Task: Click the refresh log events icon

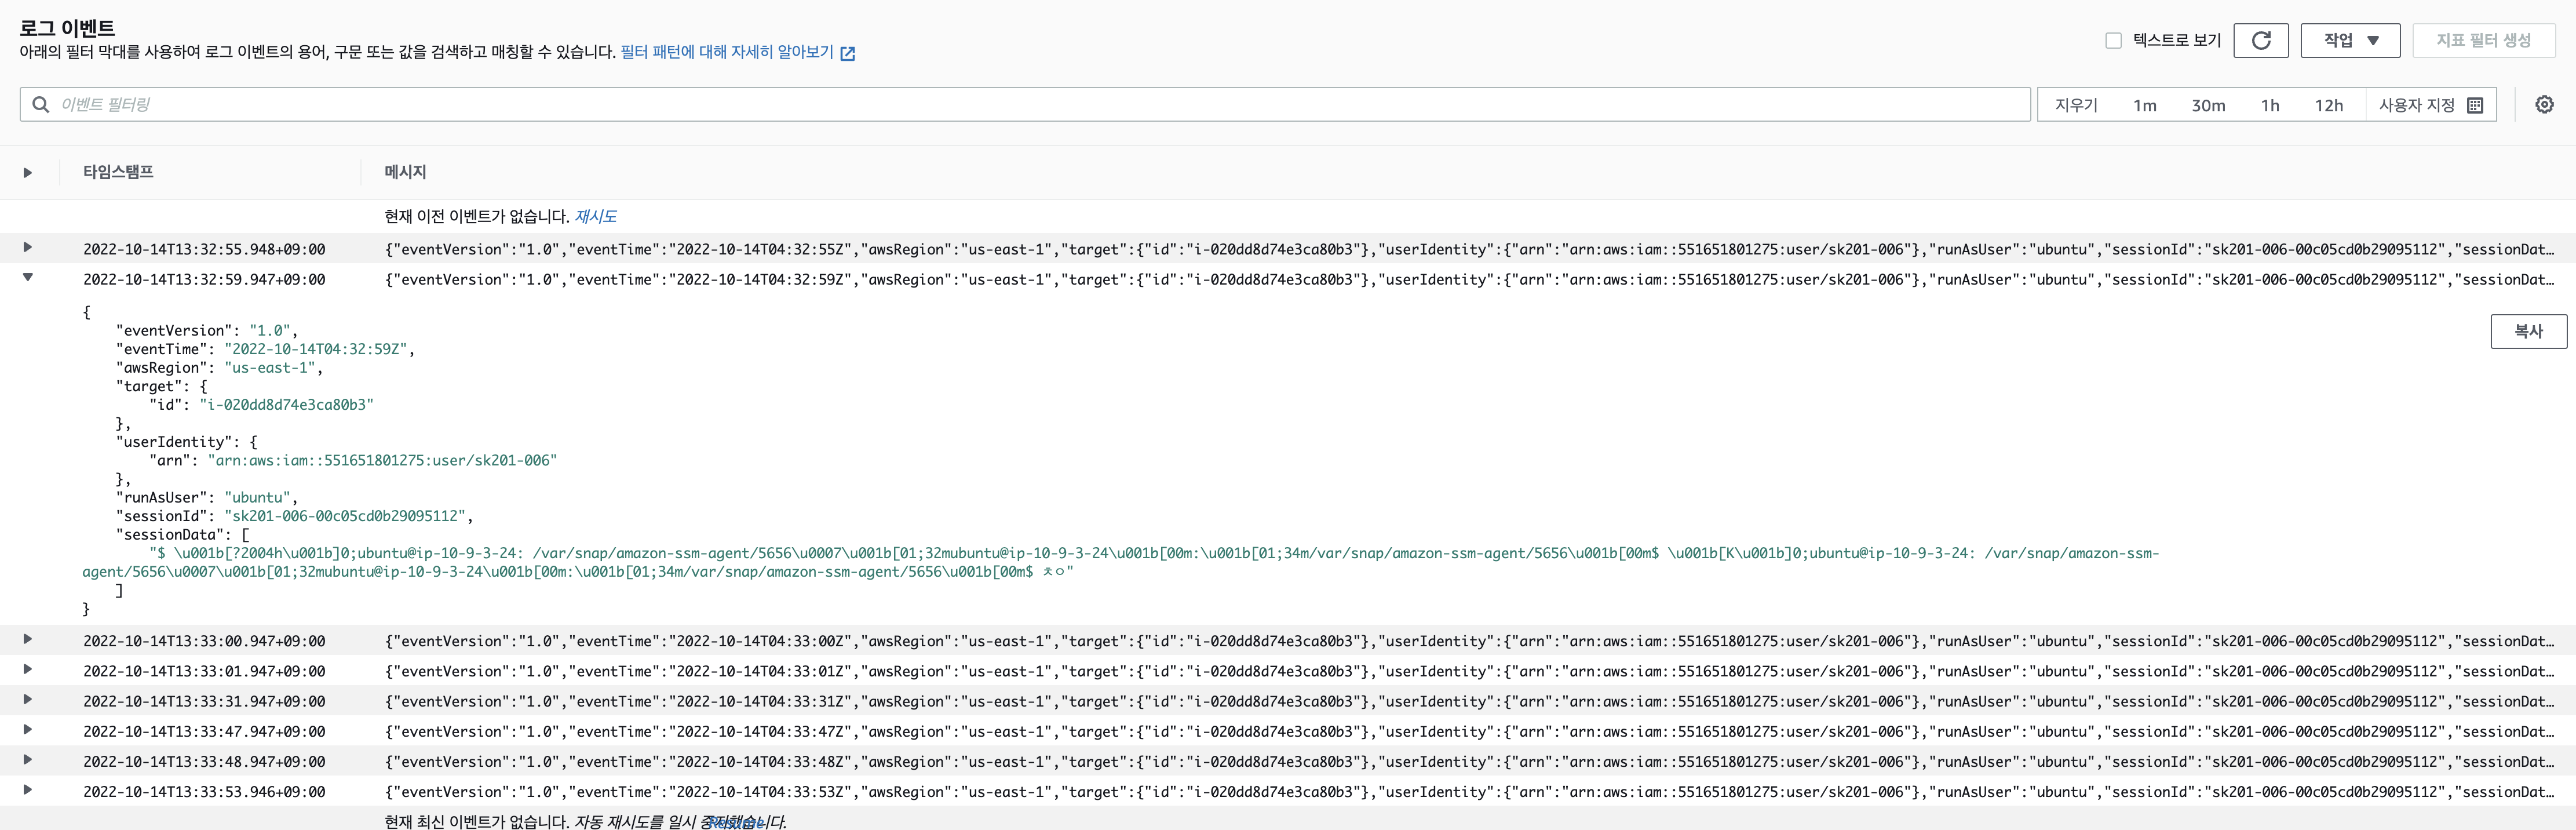Action: (2260, 40)
